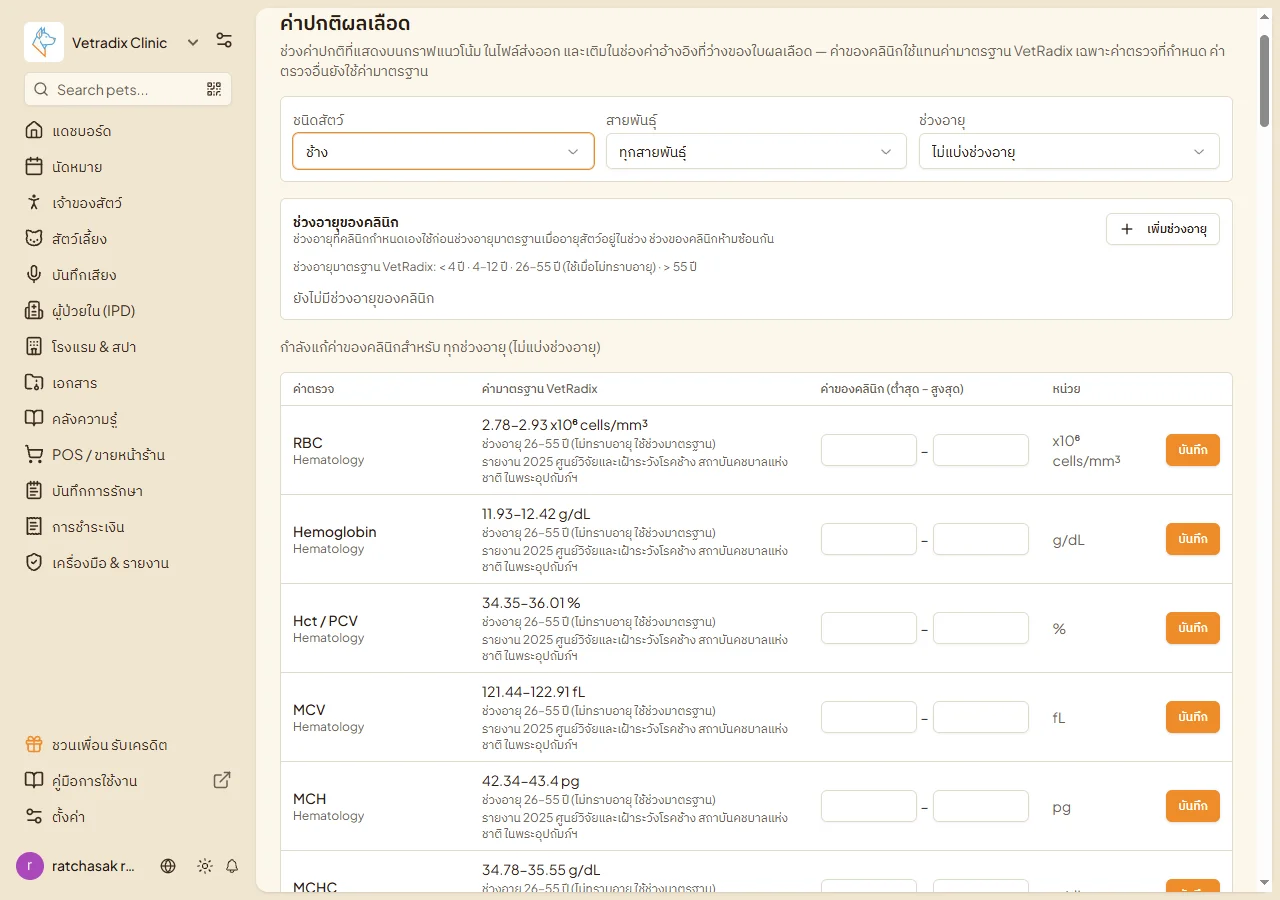Click the Vetradix Clinic dog logo
The height and width of the screenshot is (900, 1280).
tap(44, 42)
